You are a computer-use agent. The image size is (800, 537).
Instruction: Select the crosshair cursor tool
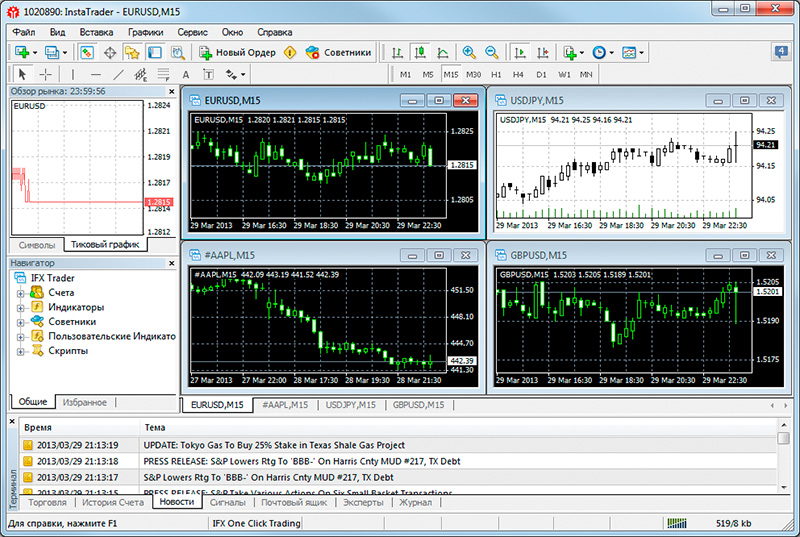(46, 74)
